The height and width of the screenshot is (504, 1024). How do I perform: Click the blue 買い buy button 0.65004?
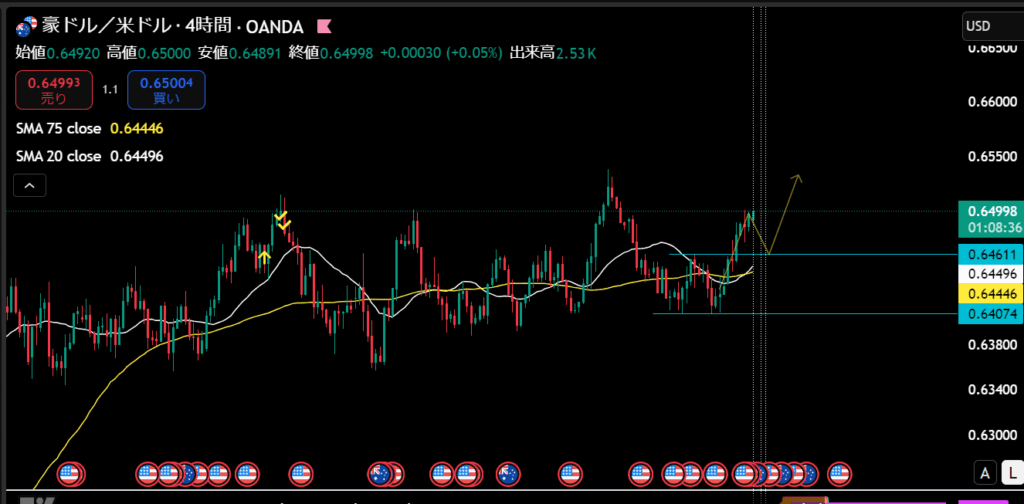click(x=166, y=90)
